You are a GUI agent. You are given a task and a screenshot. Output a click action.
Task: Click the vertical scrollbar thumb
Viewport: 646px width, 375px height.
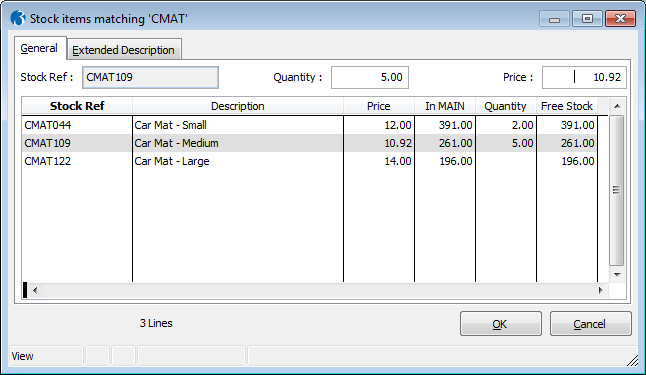pyautogui.click(x=616, y=190)
